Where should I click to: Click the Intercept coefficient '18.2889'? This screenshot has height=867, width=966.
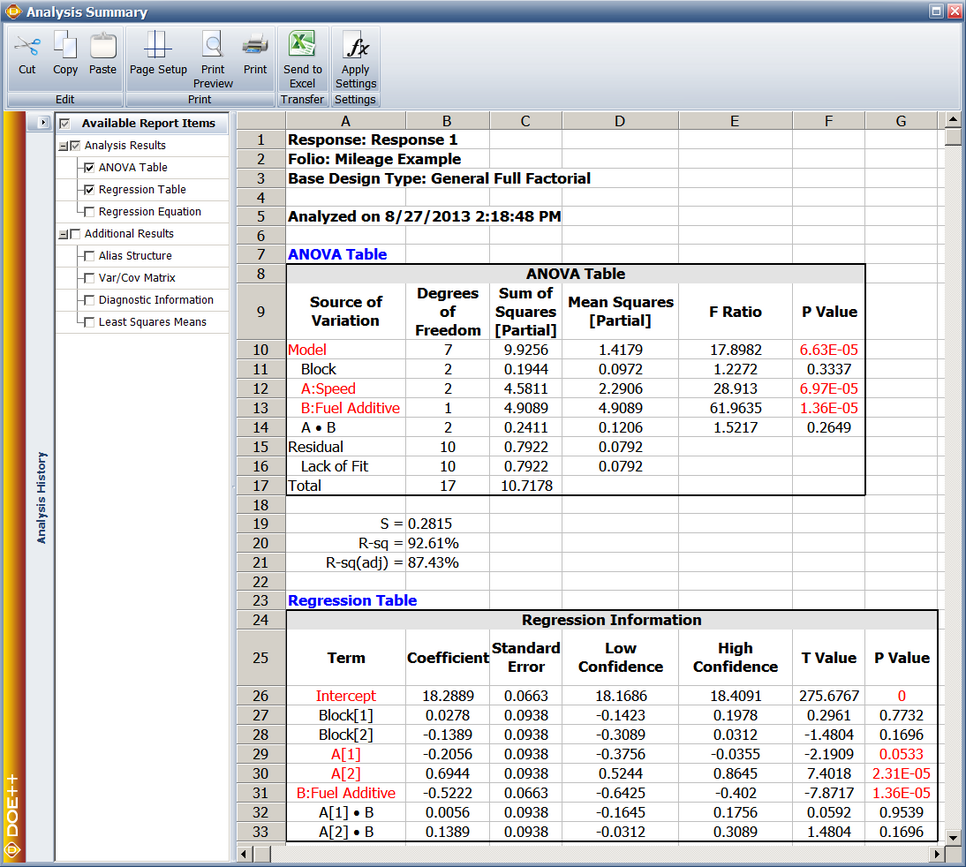(x=447, y=696)
